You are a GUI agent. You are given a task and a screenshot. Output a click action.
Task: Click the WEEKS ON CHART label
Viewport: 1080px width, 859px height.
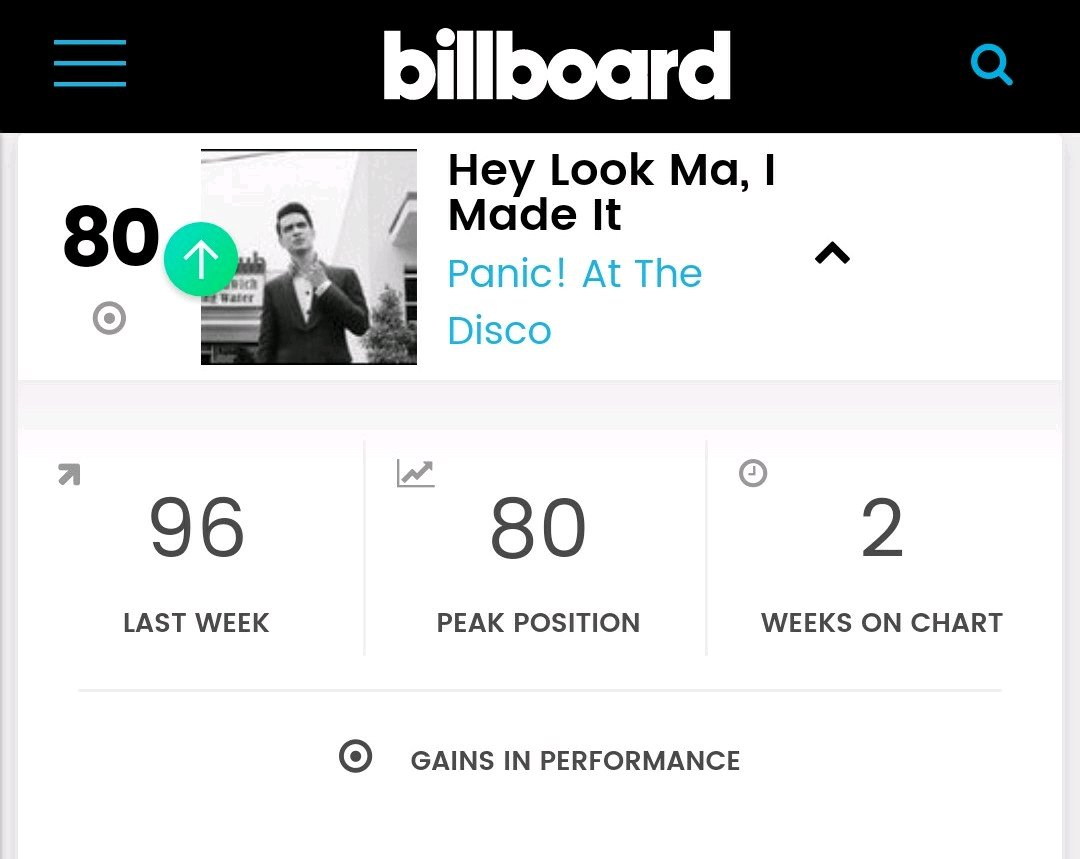click(881, 623)
